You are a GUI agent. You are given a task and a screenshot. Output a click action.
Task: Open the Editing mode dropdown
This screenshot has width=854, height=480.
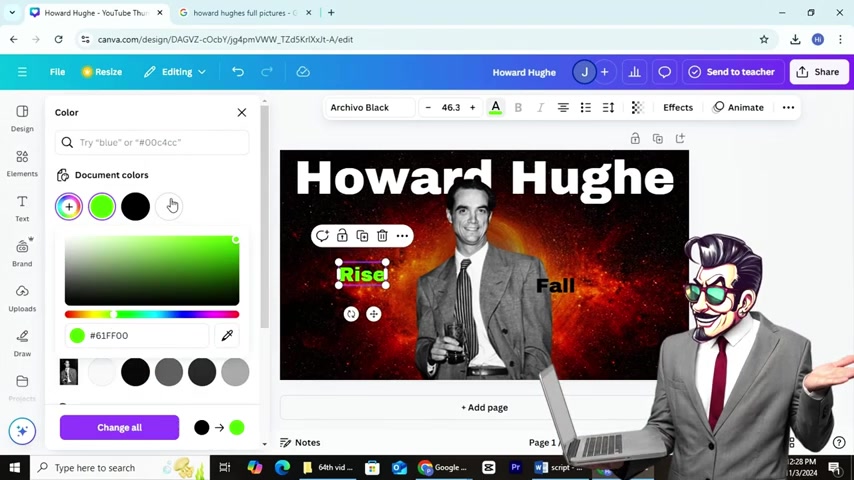coord(175,72)
